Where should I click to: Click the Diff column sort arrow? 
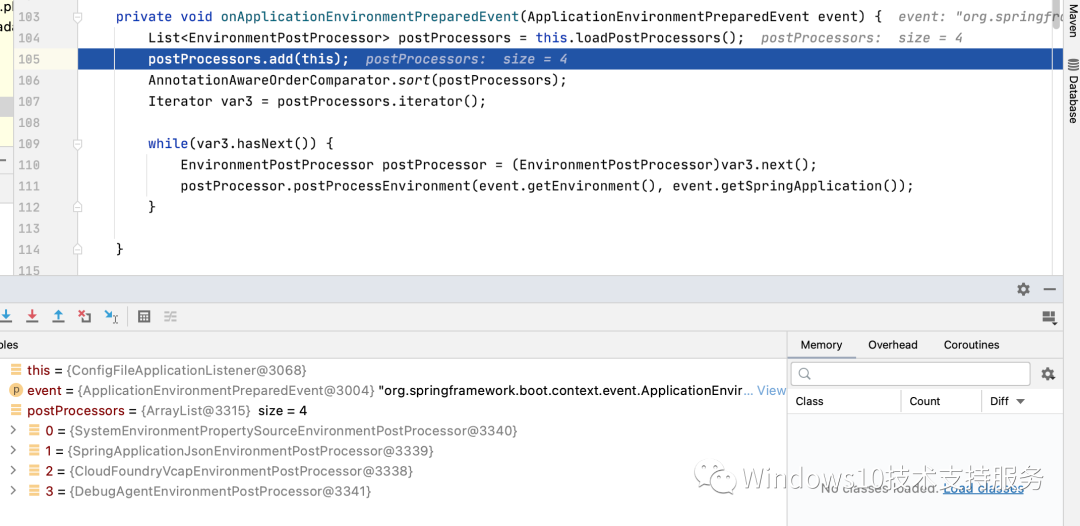point(1021,401)
